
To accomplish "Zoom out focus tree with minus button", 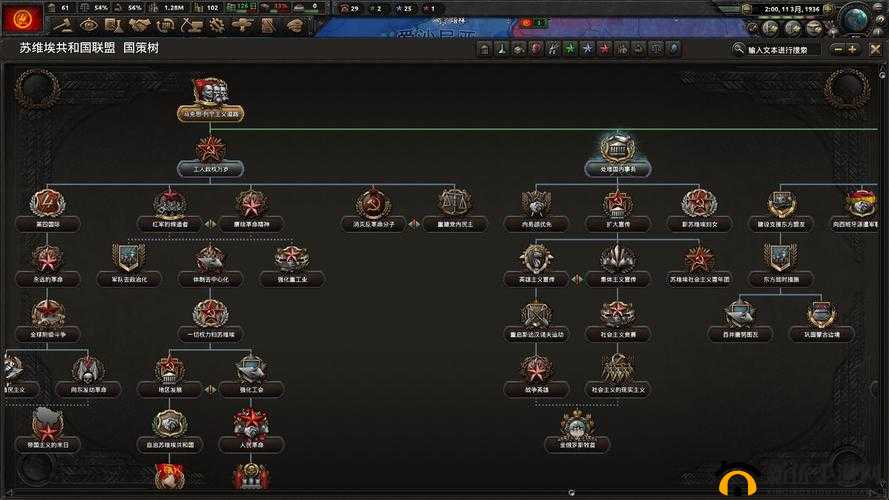I will coord(838,50).
